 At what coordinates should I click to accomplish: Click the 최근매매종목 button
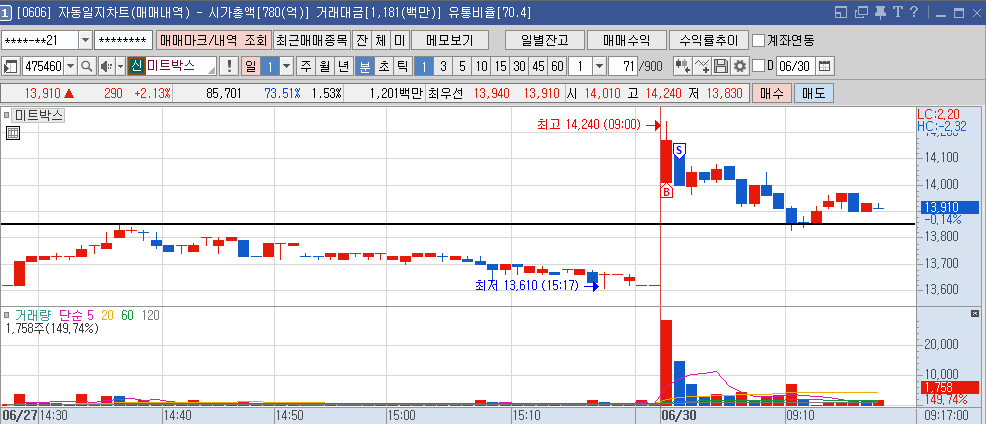(312, 40)
